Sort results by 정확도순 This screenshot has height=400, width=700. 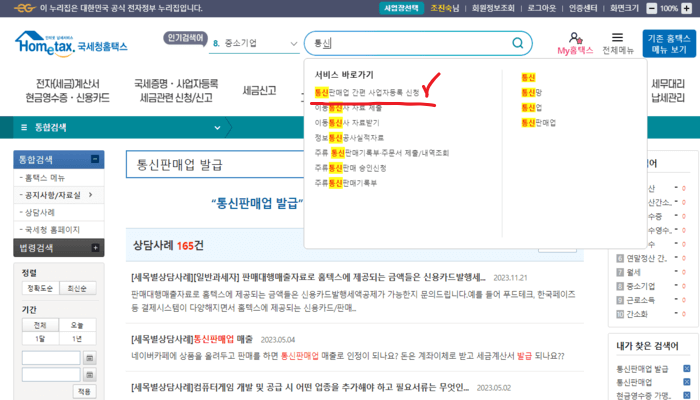pos(40,288)
